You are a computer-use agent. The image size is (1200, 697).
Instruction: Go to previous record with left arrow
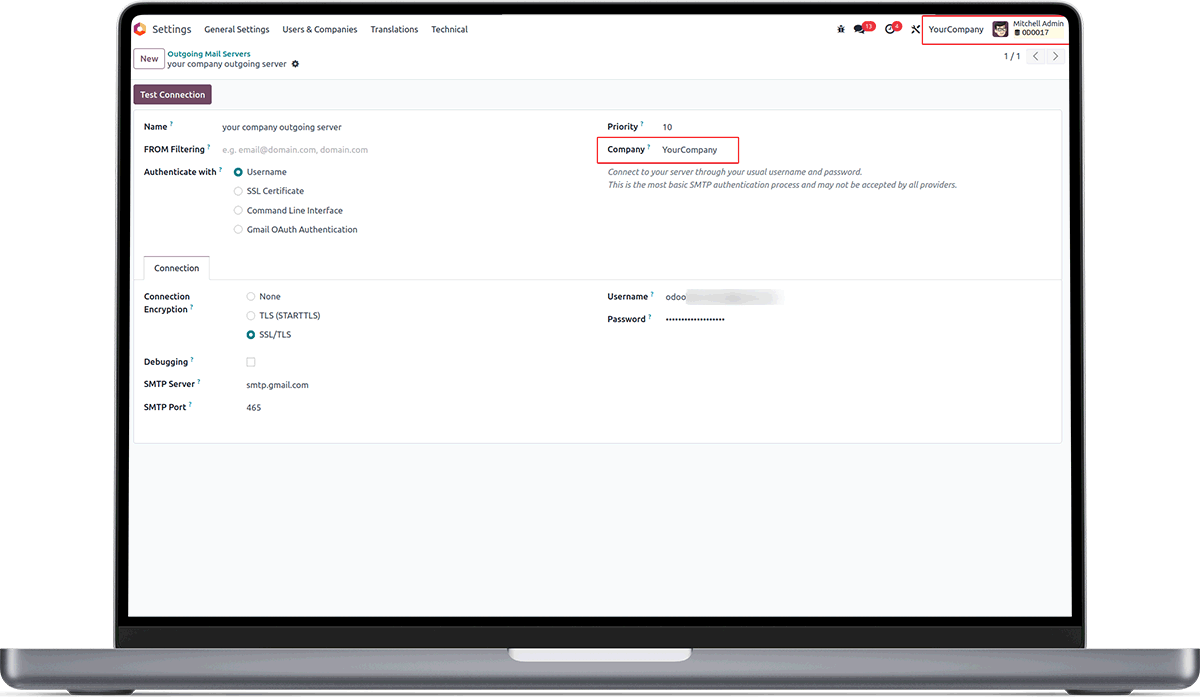[x=1035, y=56]
